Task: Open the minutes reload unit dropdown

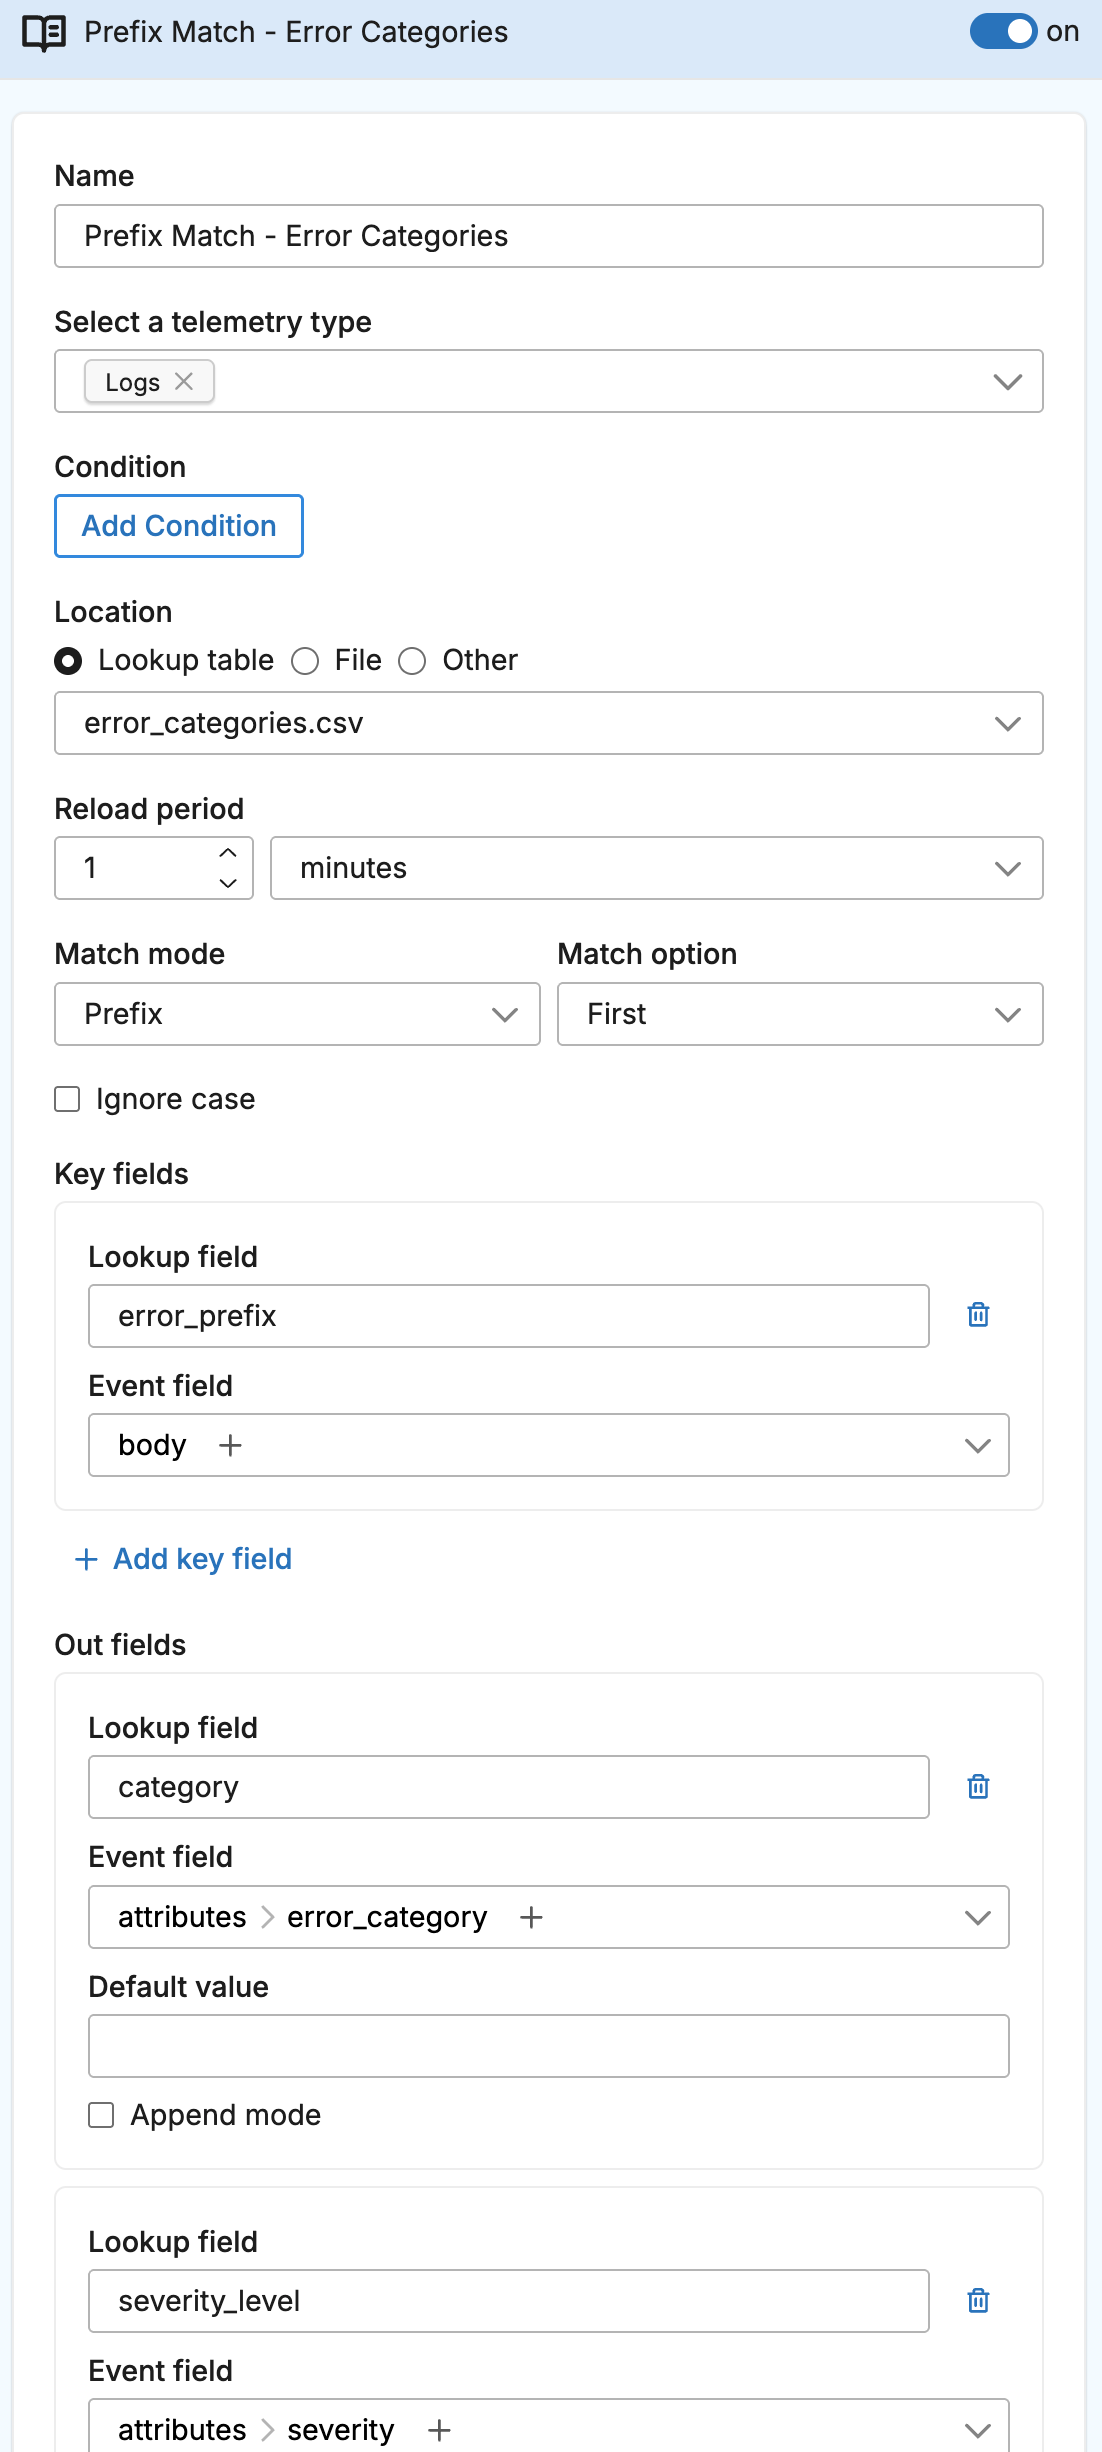Action: 656,868
